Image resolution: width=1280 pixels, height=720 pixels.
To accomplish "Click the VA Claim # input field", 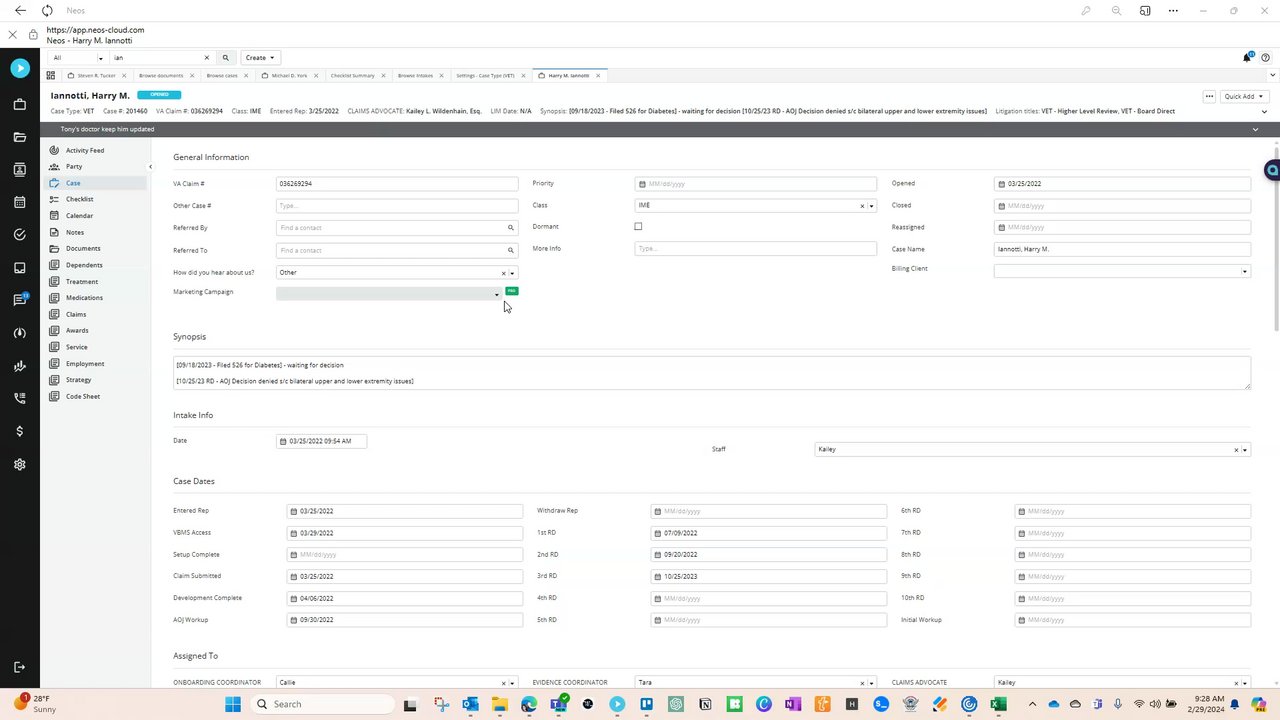I will 397,184.
